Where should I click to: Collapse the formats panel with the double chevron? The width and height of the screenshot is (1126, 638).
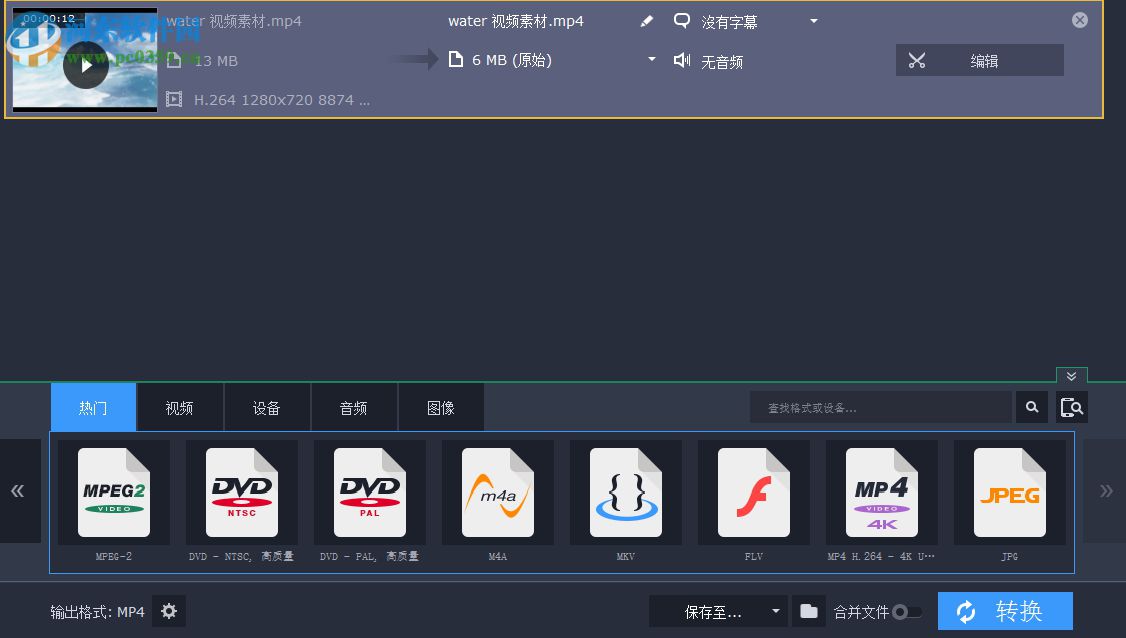[x=1071, y=377]
